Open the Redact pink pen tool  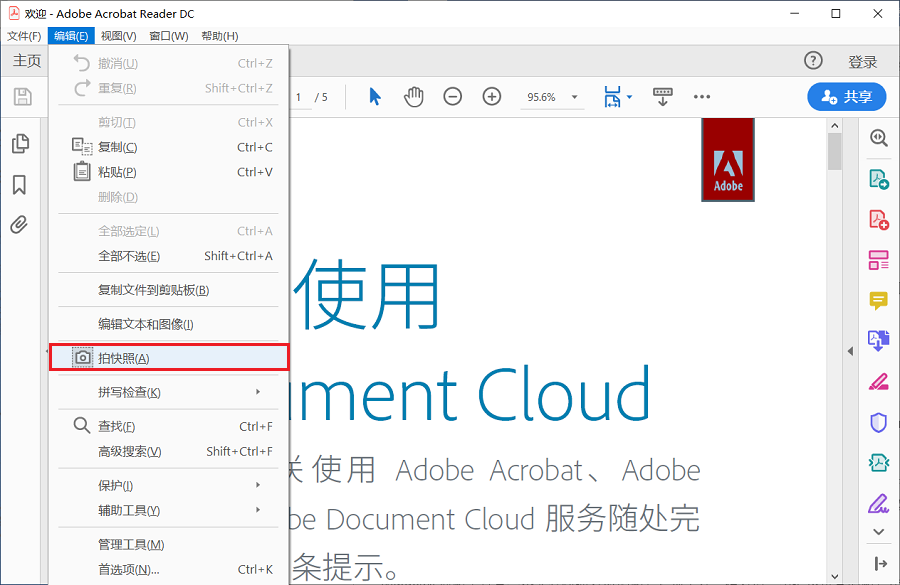tap(879, 382)
